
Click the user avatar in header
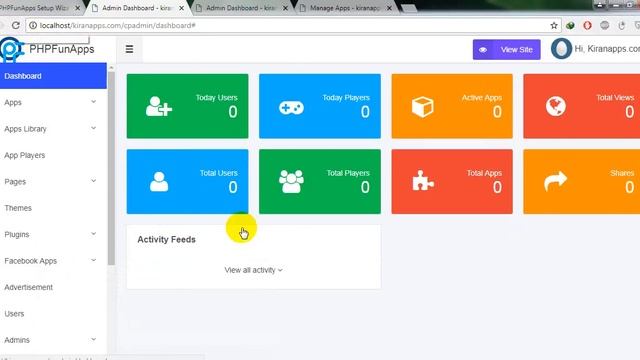[x=561, y=49]
